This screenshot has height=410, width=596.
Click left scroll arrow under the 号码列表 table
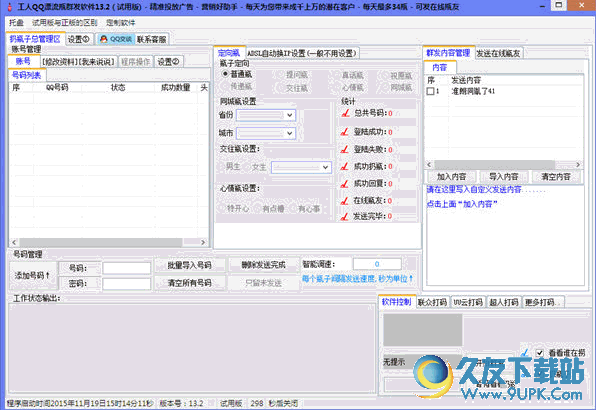[14, 242]
